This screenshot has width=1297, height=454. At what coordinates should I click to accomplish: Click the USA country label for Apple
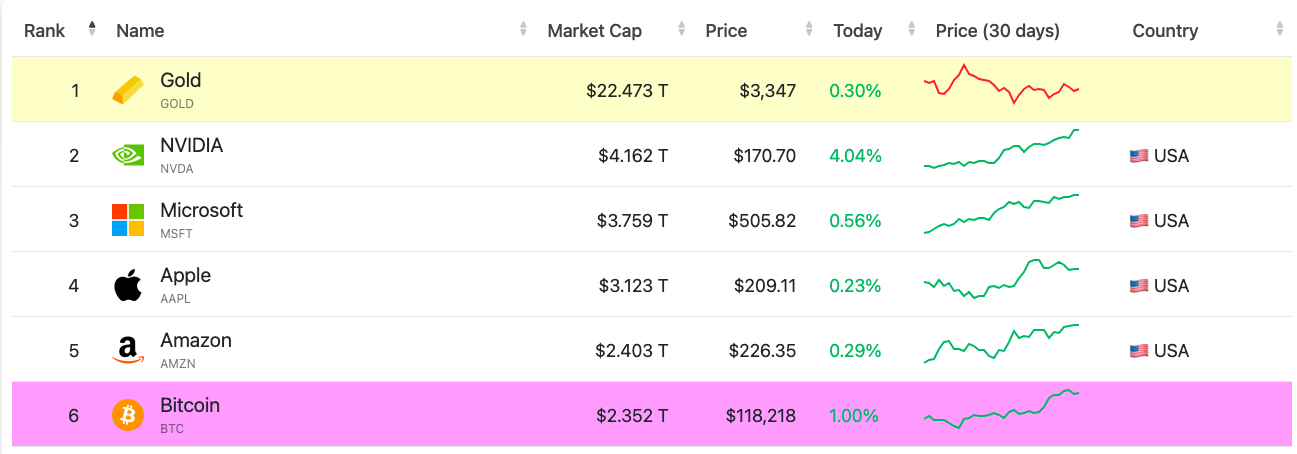(1171, 286)
